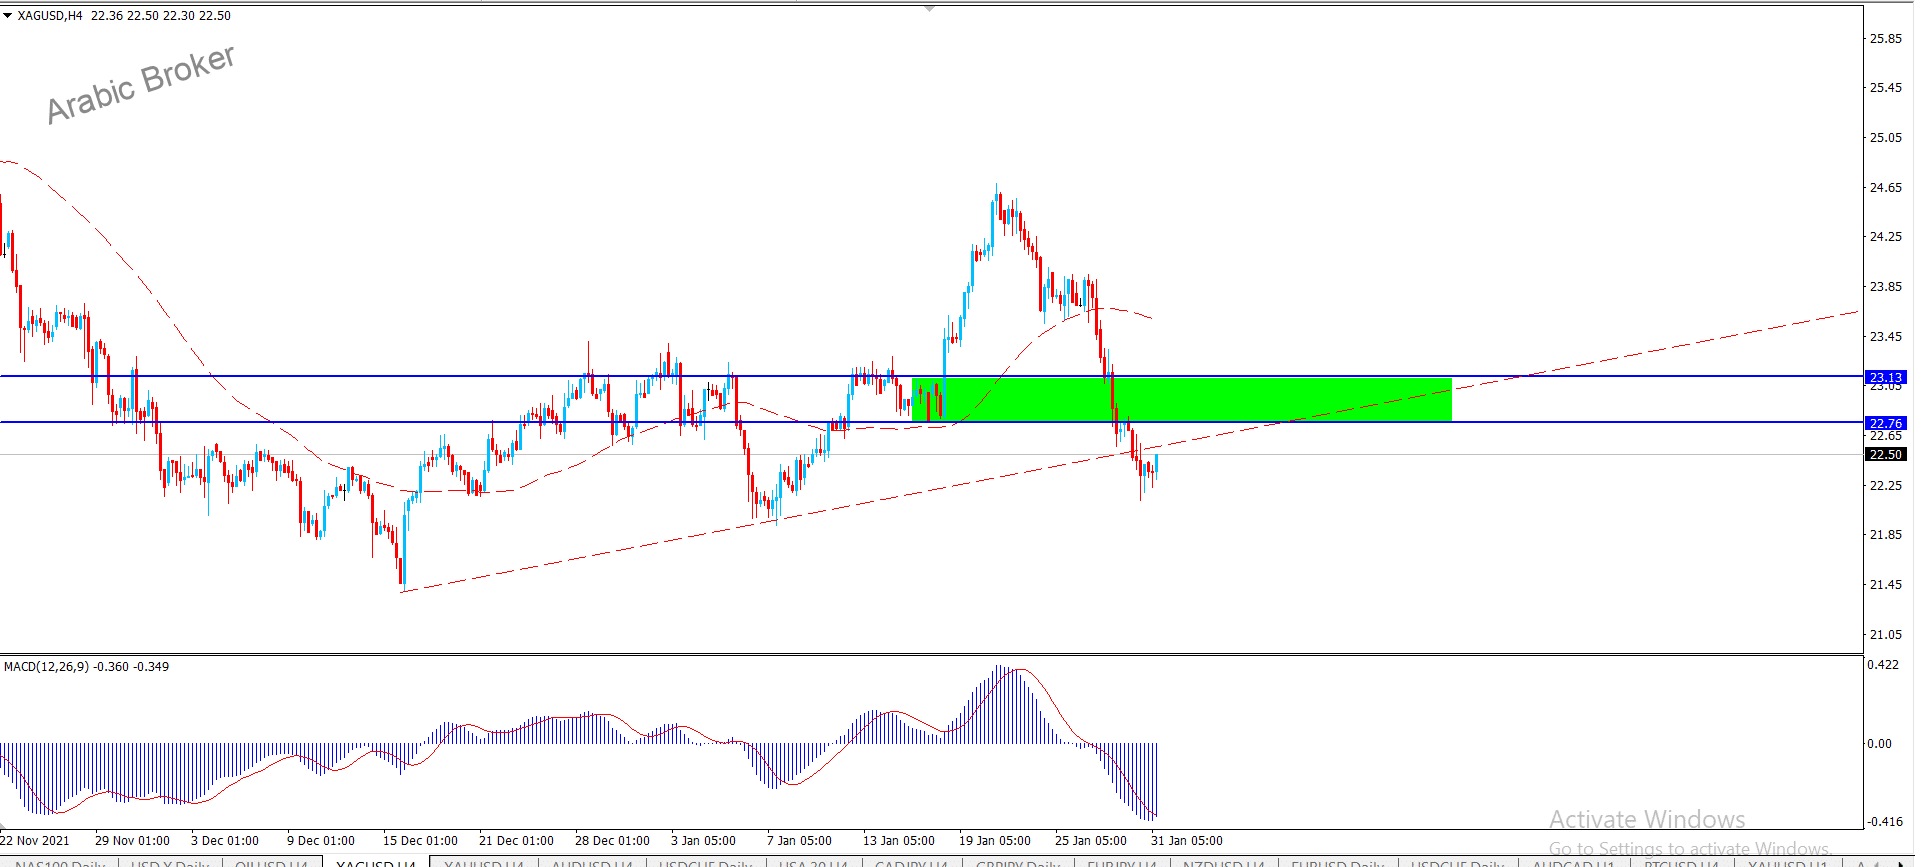The image size is (1928, 867).
Task: Open the XAUUSD H4 chart tab
Action: (484, 862)
